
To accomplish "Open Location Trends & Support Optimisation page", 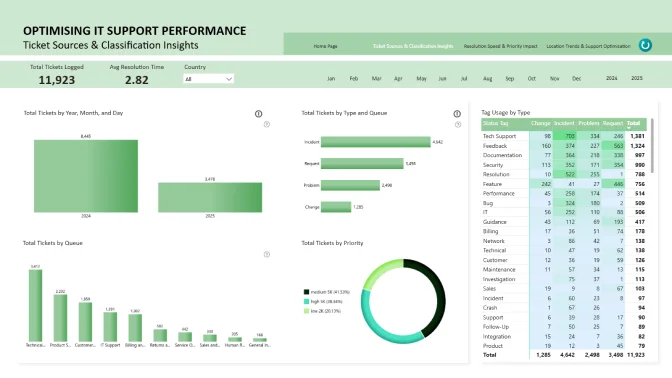I will [588, 46].
